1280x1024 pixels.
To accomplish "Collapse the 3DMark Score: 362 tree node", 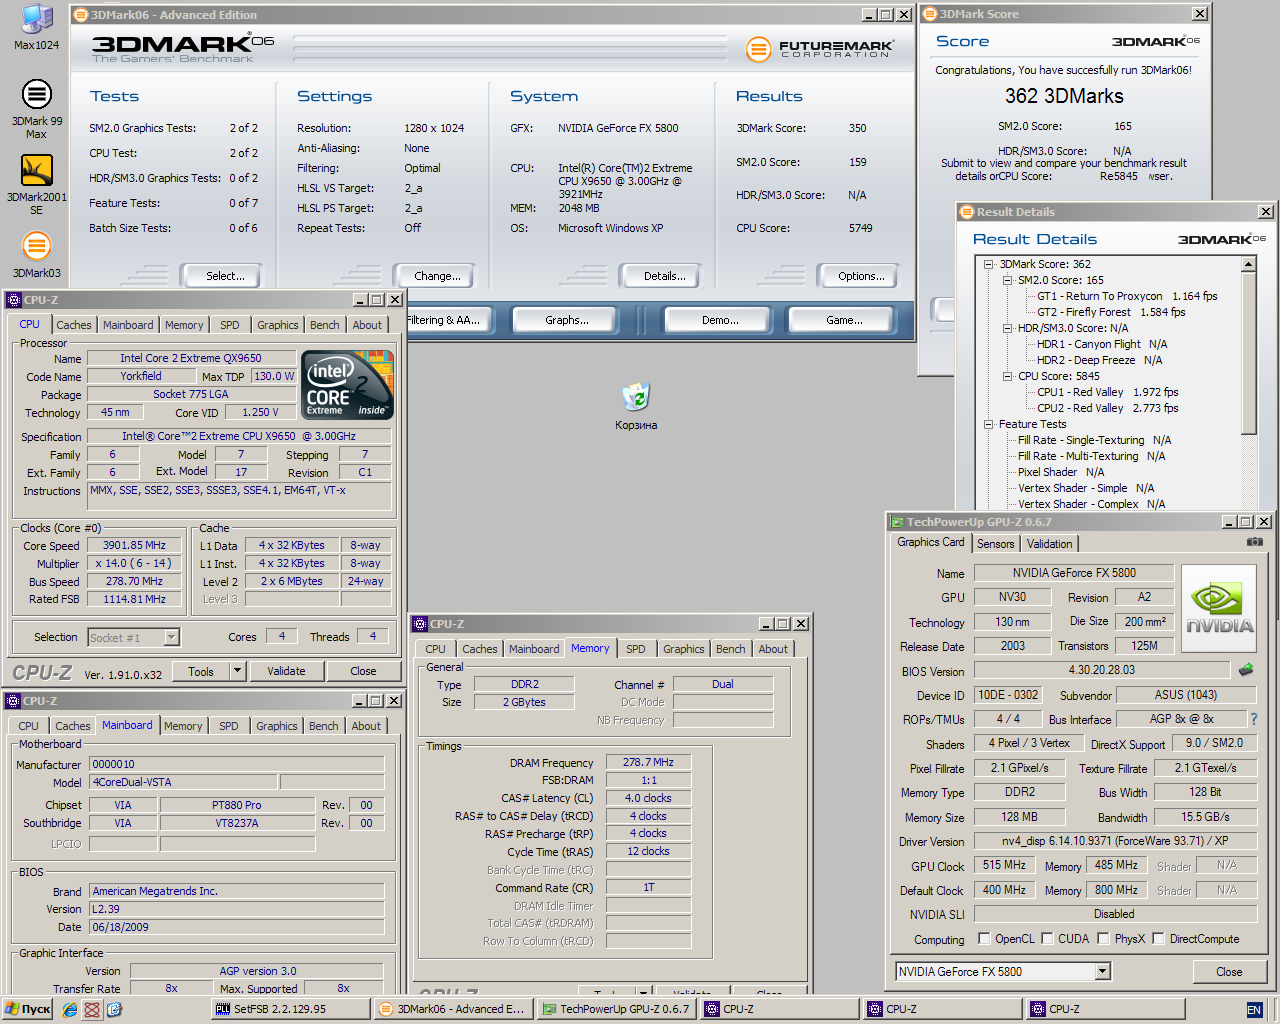I will [988, 264].
